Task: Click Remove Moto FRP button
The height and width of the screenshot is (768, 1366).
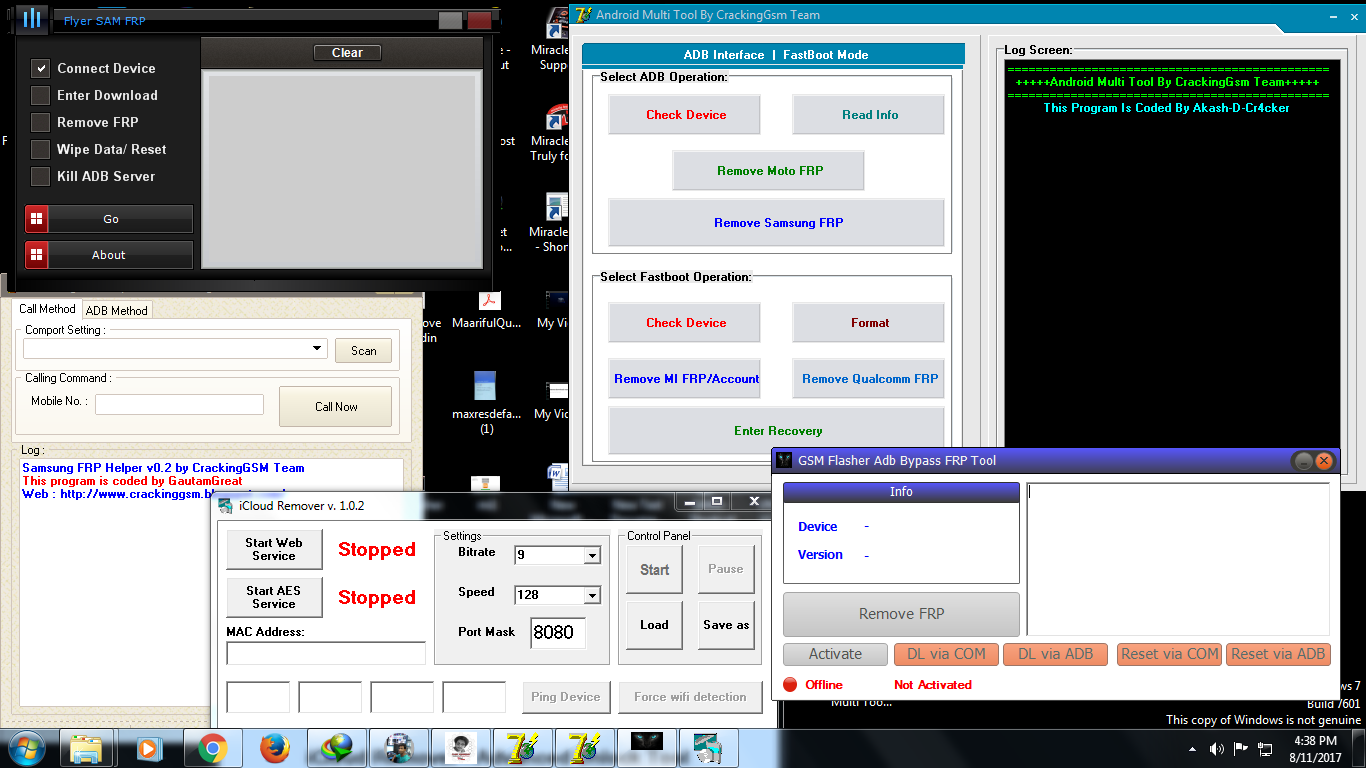Action: click(769, 171)
